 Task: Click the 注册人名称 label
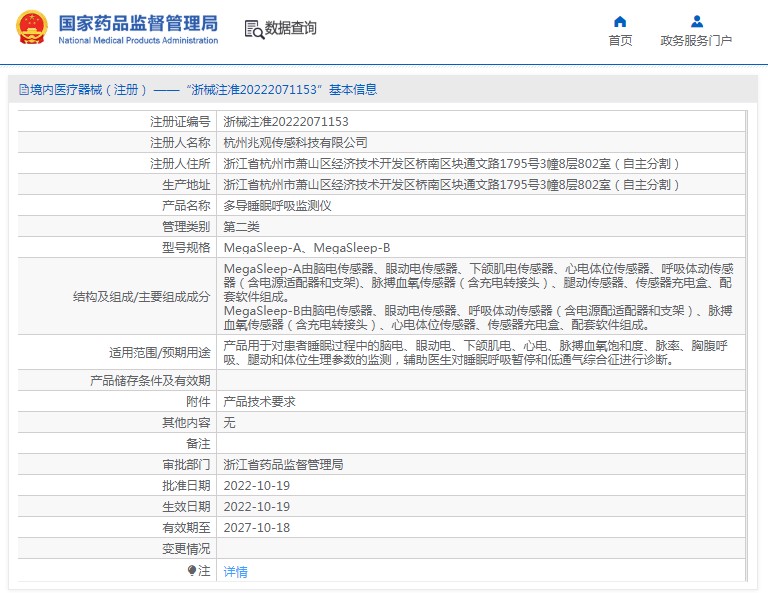(180, 142)
